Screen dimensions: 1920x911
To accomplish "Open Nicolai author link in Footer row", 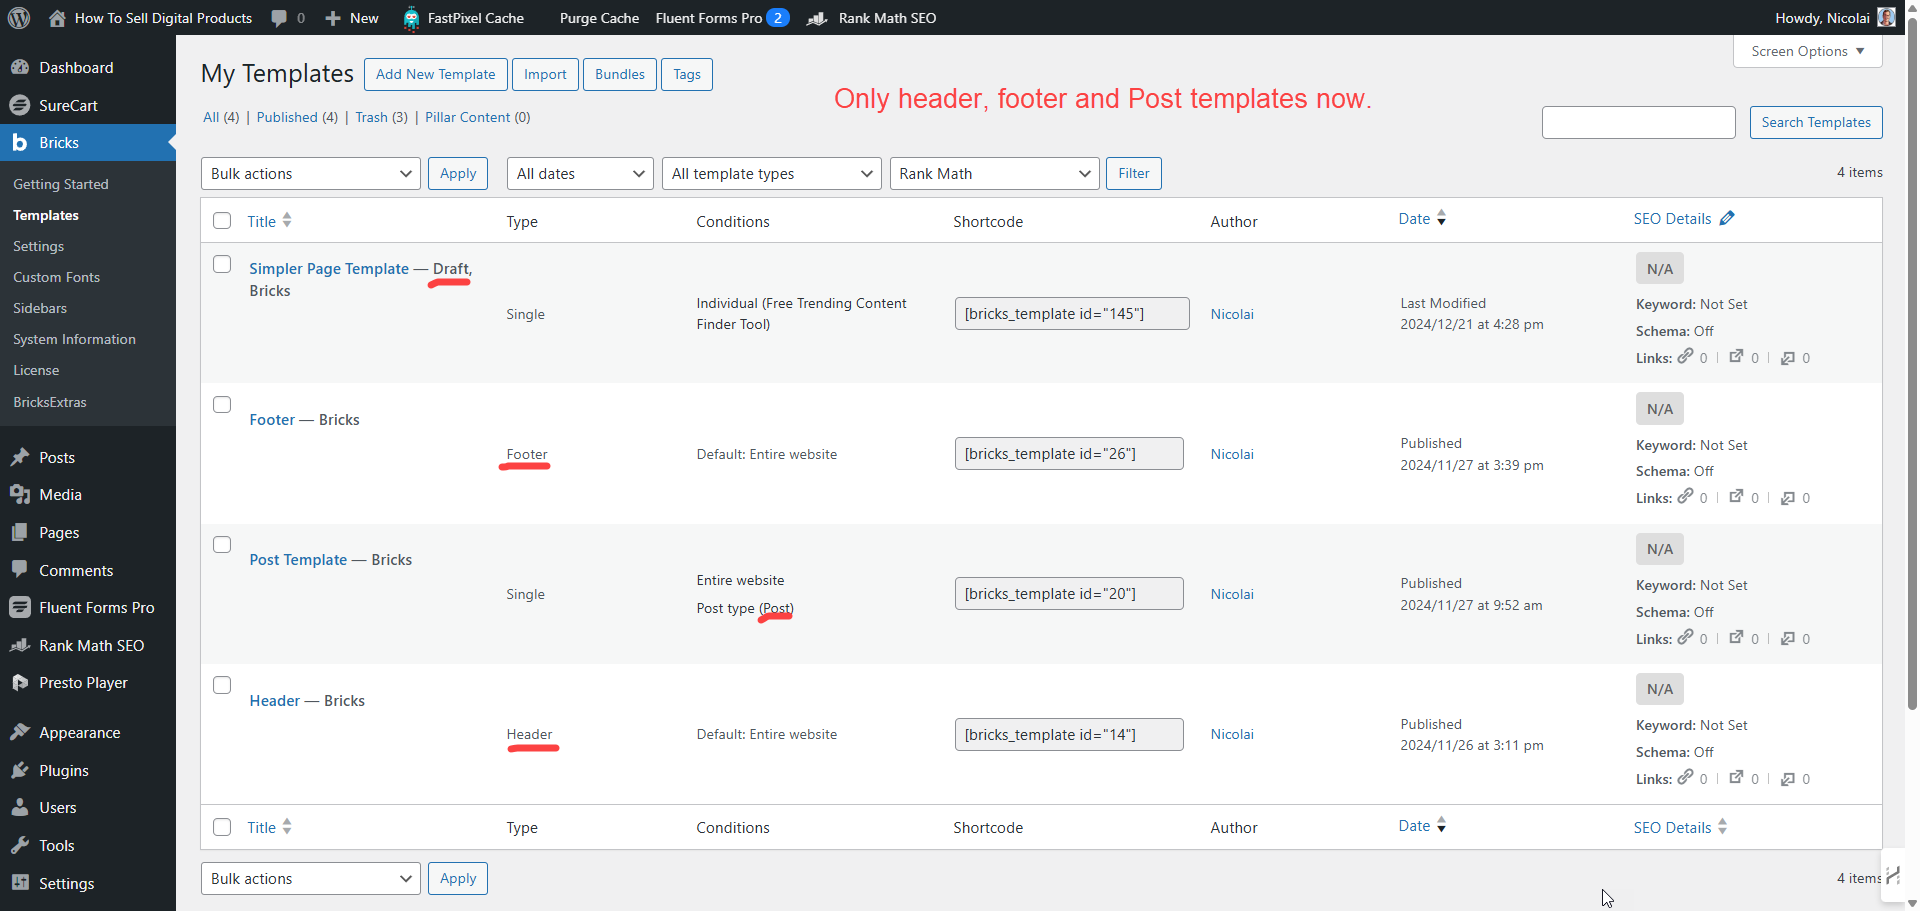I will [x=1232, y=454].
